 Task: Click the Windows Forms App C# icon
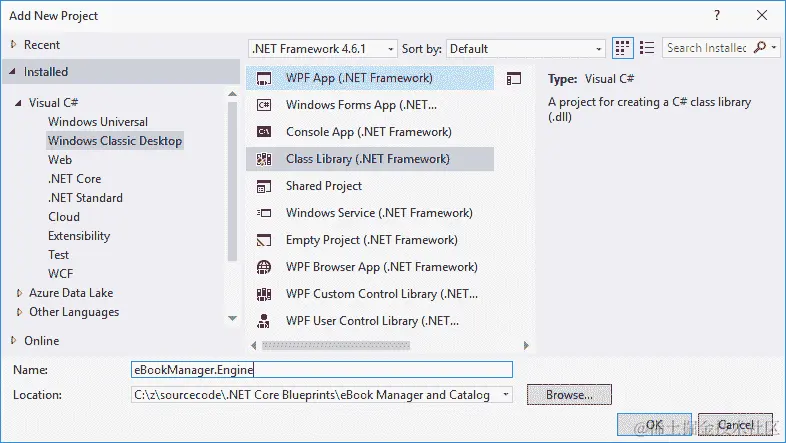264,105
